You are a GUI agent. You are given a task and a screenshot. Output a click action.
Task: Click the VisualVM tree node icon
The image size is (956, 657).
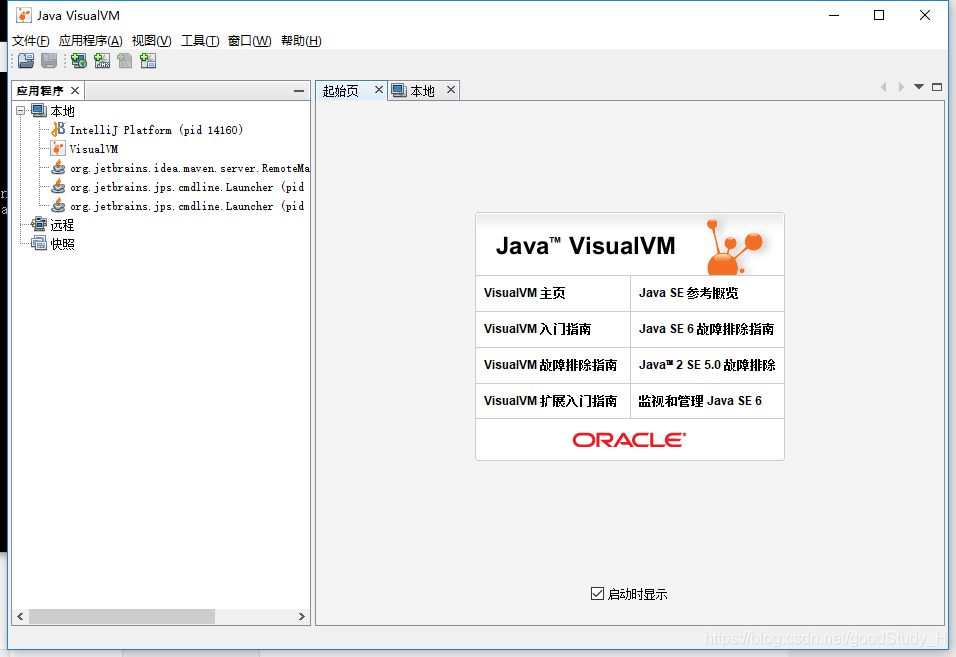pos(58,149)
